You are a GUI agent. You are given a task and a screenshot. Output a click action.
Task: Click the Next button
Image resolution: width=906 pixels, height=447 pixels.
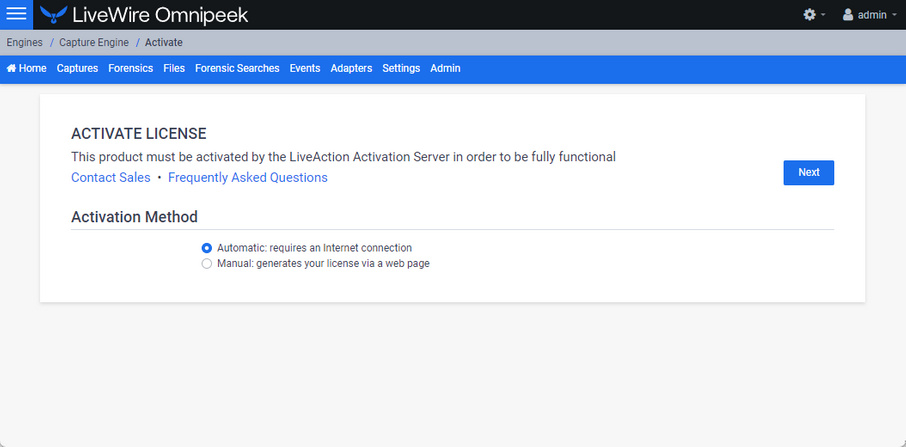click(808, 173)
